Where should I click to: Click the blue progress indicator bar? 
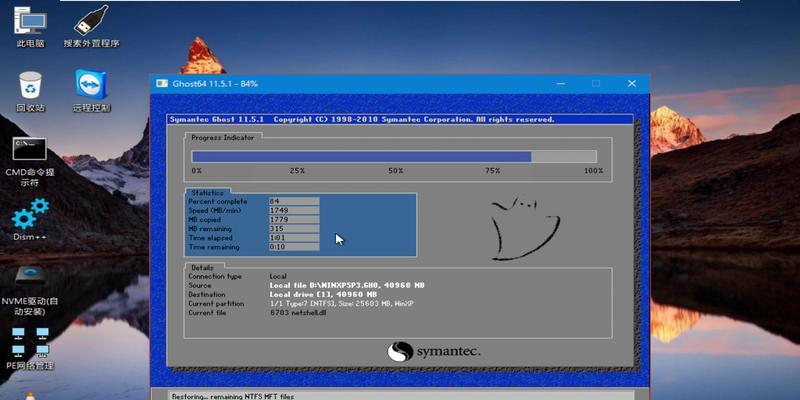click(394, 157)
